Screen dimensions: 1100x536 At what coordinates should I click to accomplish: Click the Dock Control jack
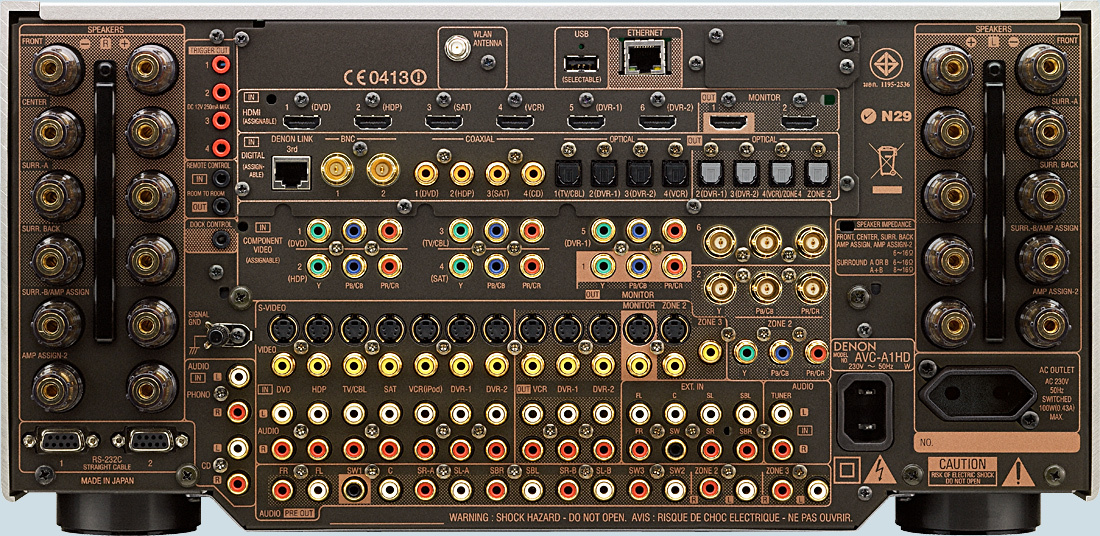coord(220,238)
